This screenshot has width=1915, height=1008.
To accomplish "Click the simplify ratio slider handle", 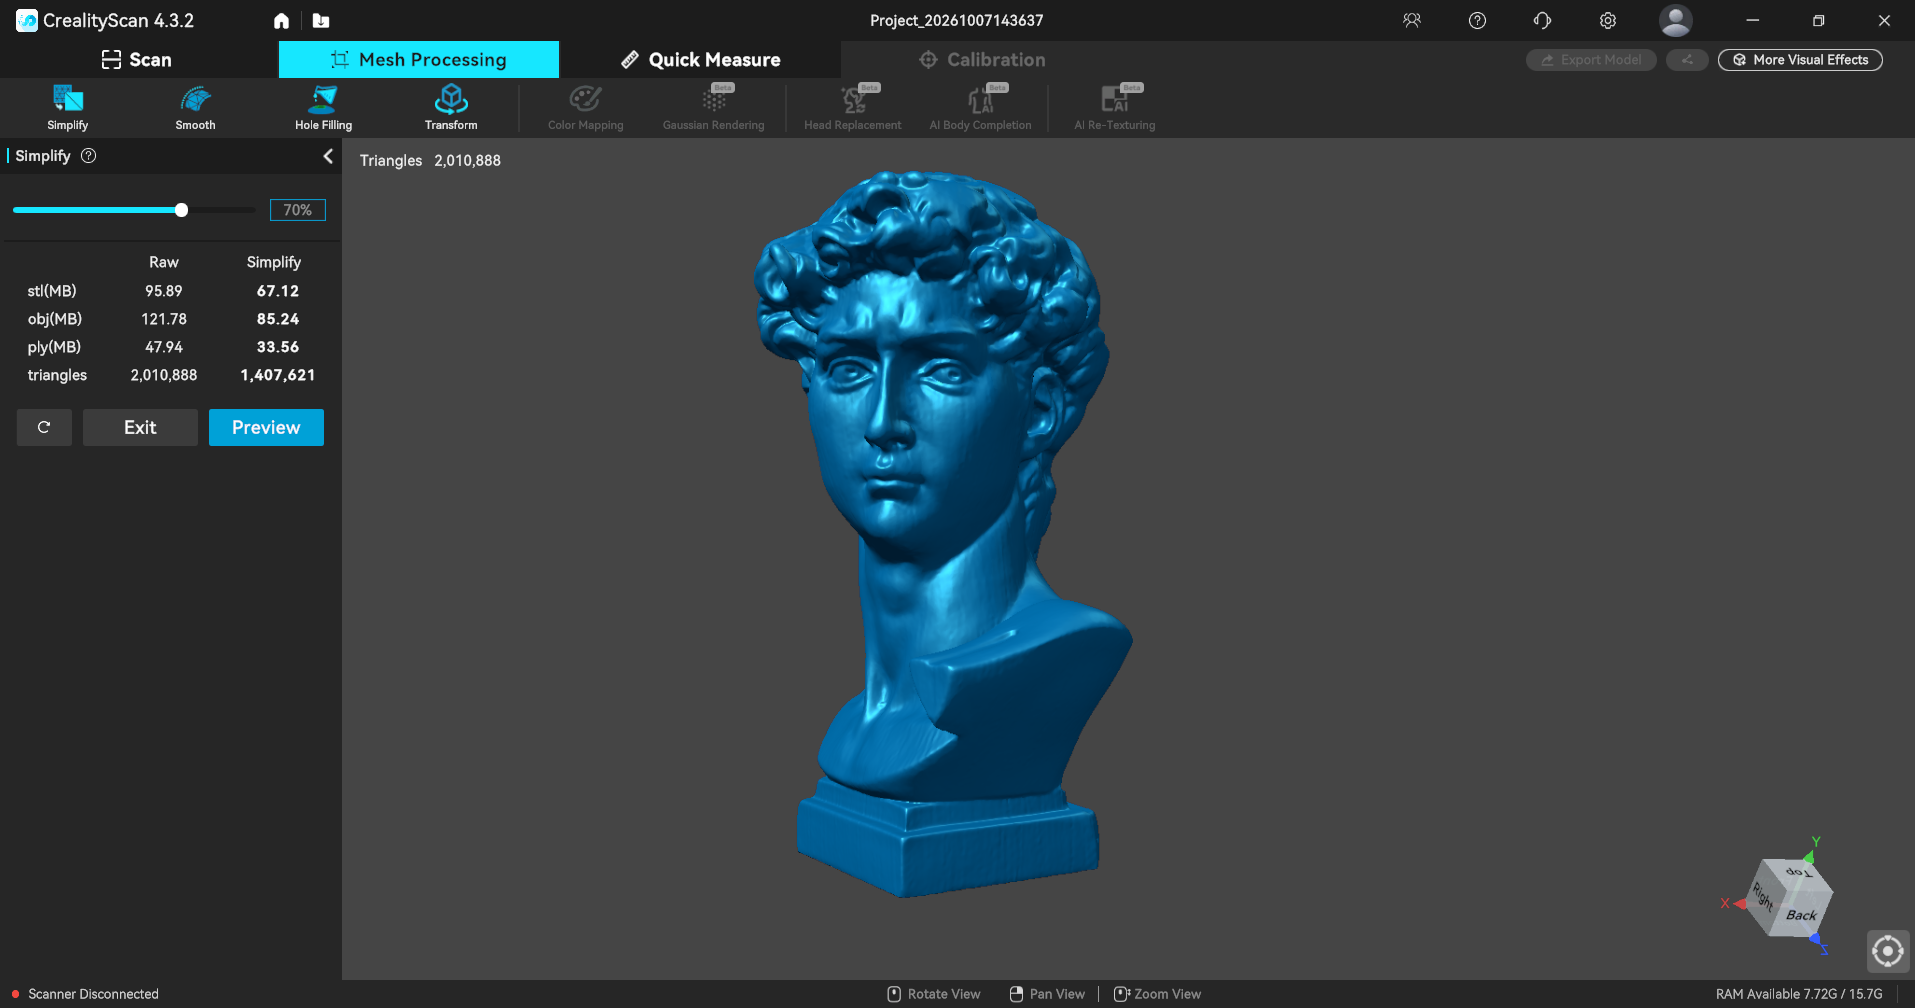I will click(181, 210).
